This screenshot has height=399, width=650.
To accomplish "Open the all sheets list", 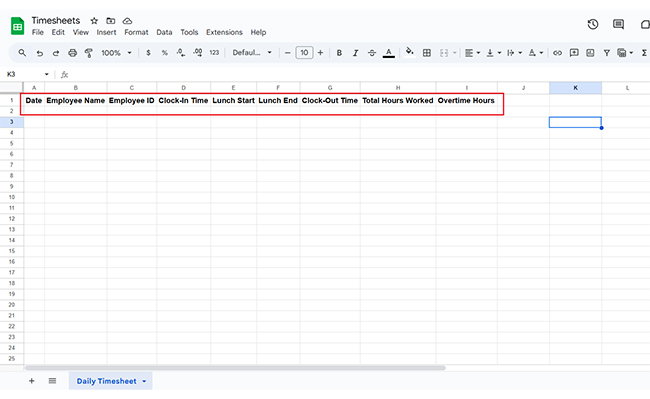I will pos(52,381).
